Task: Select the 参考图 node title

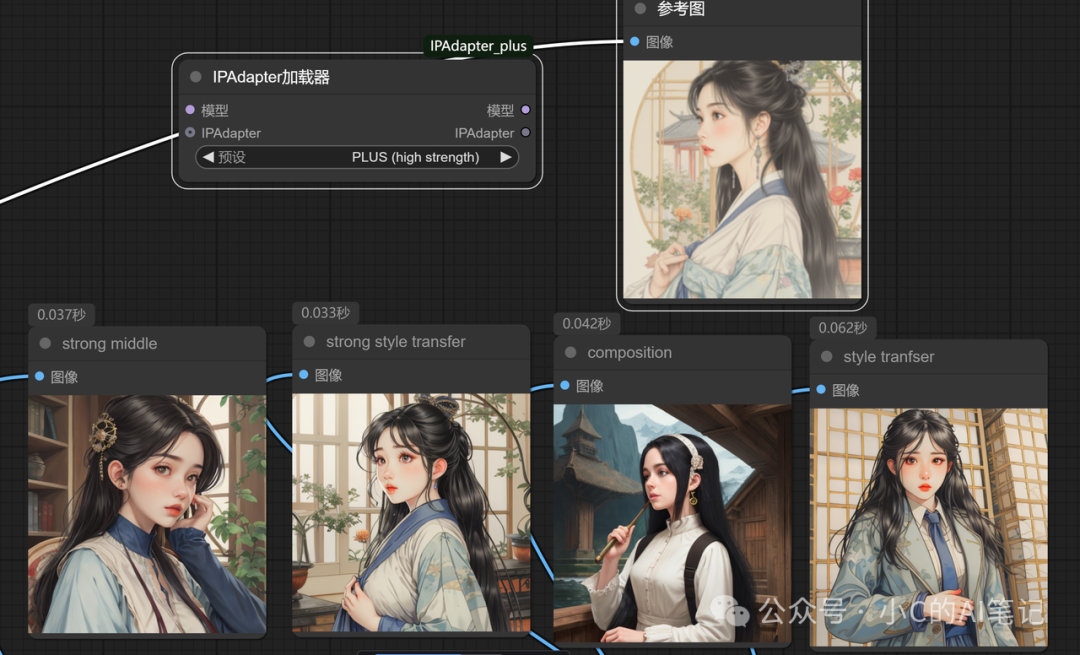Action: coord(681,9)
